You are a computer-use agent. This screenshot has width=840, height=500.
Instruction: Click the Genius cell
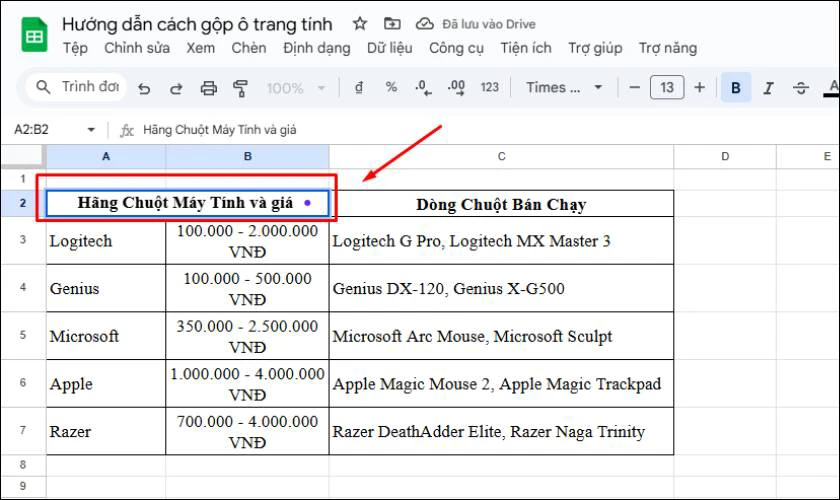click(x=106, y=288)
